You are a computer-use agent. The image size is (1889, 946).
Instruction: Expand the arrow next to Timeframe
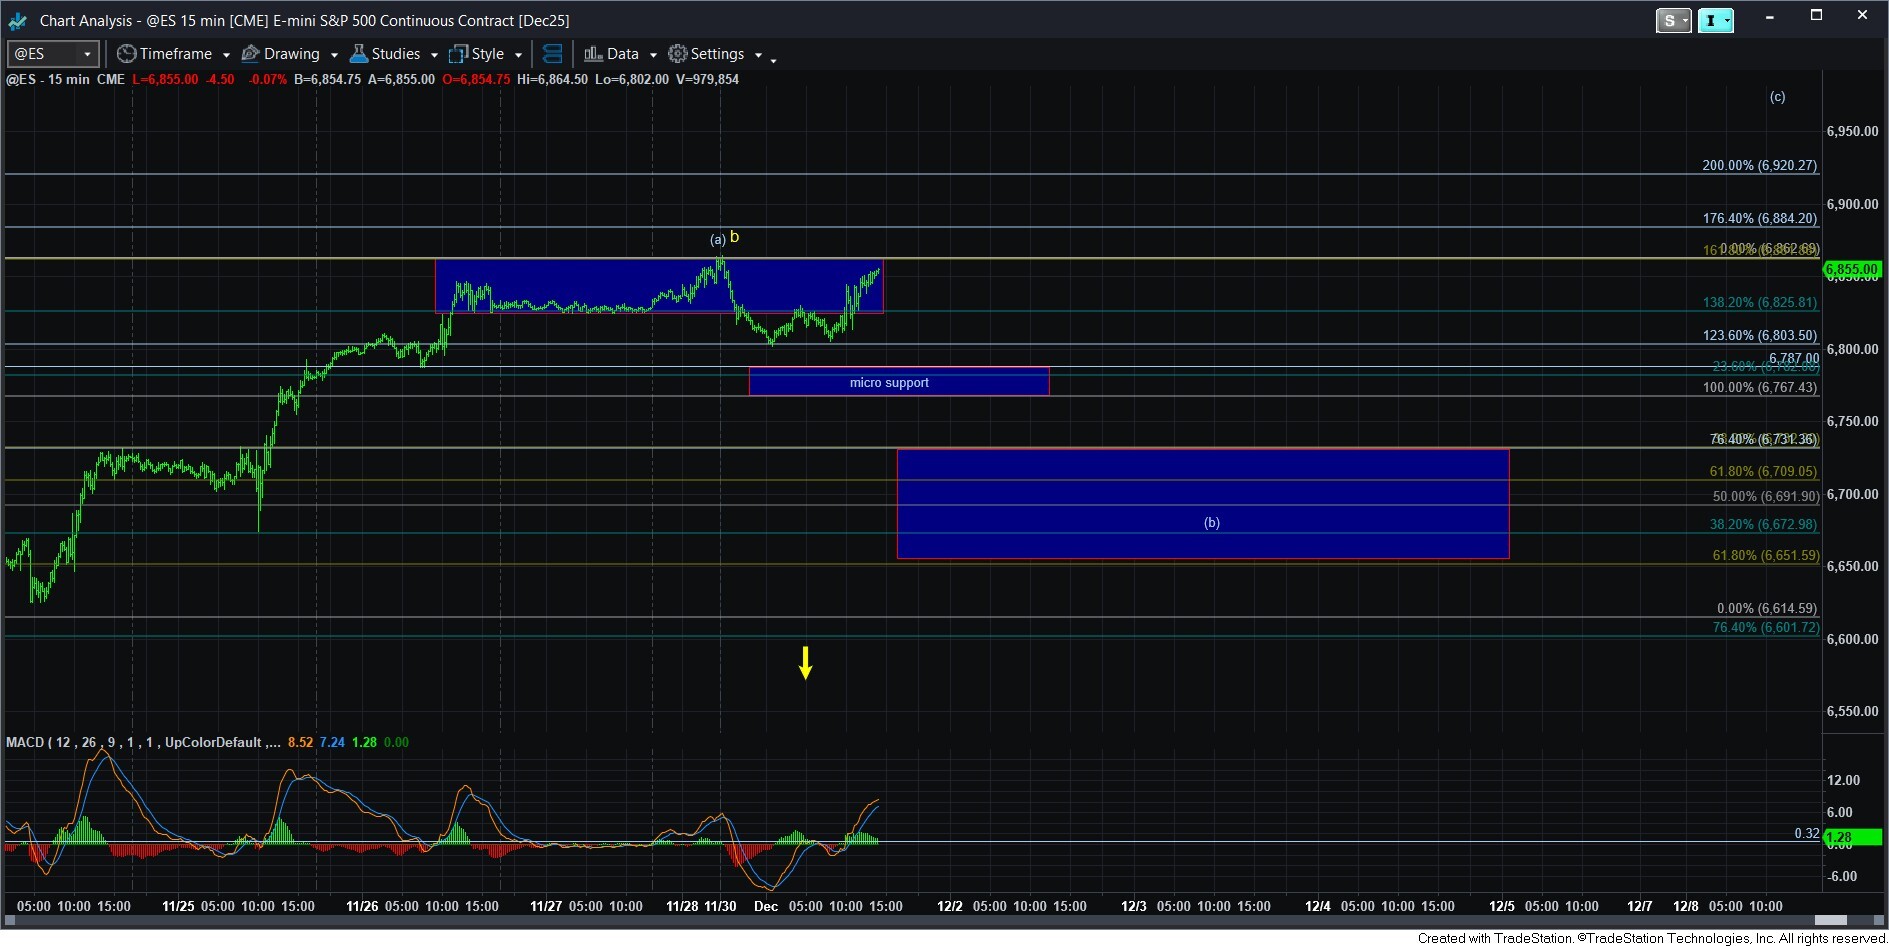click(226, 55)
